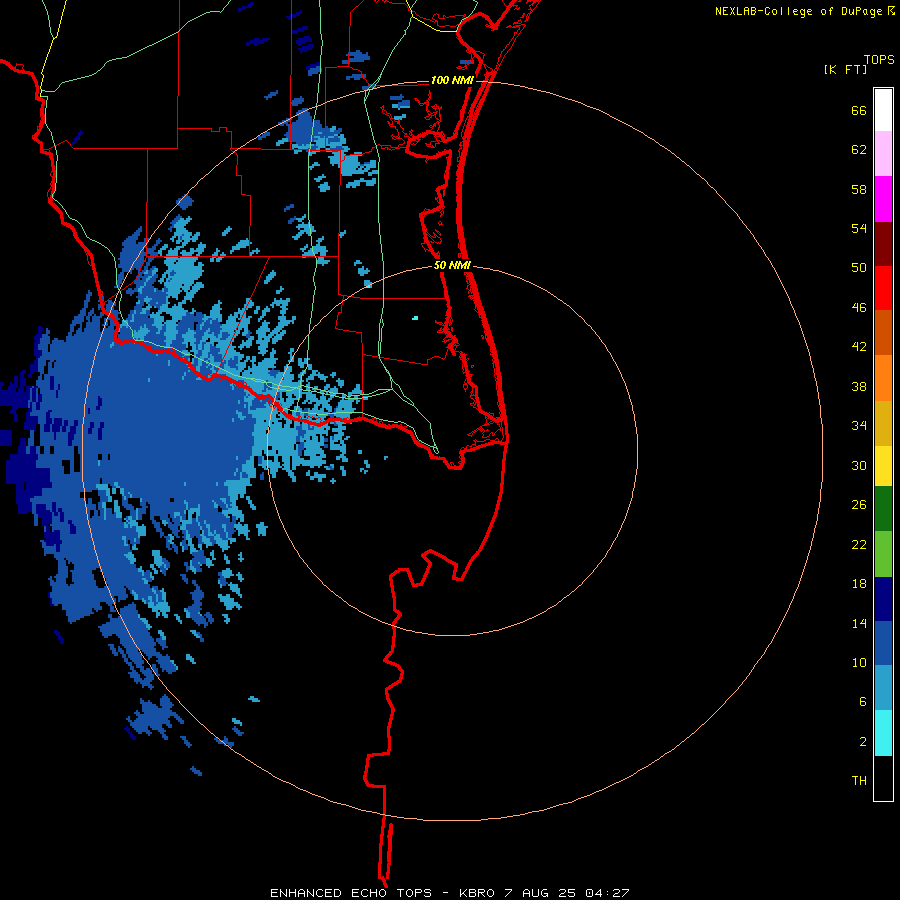This screenshot has height=900, width=900.
Task: Click the "10" legend value
Action: tap(859, 663)
